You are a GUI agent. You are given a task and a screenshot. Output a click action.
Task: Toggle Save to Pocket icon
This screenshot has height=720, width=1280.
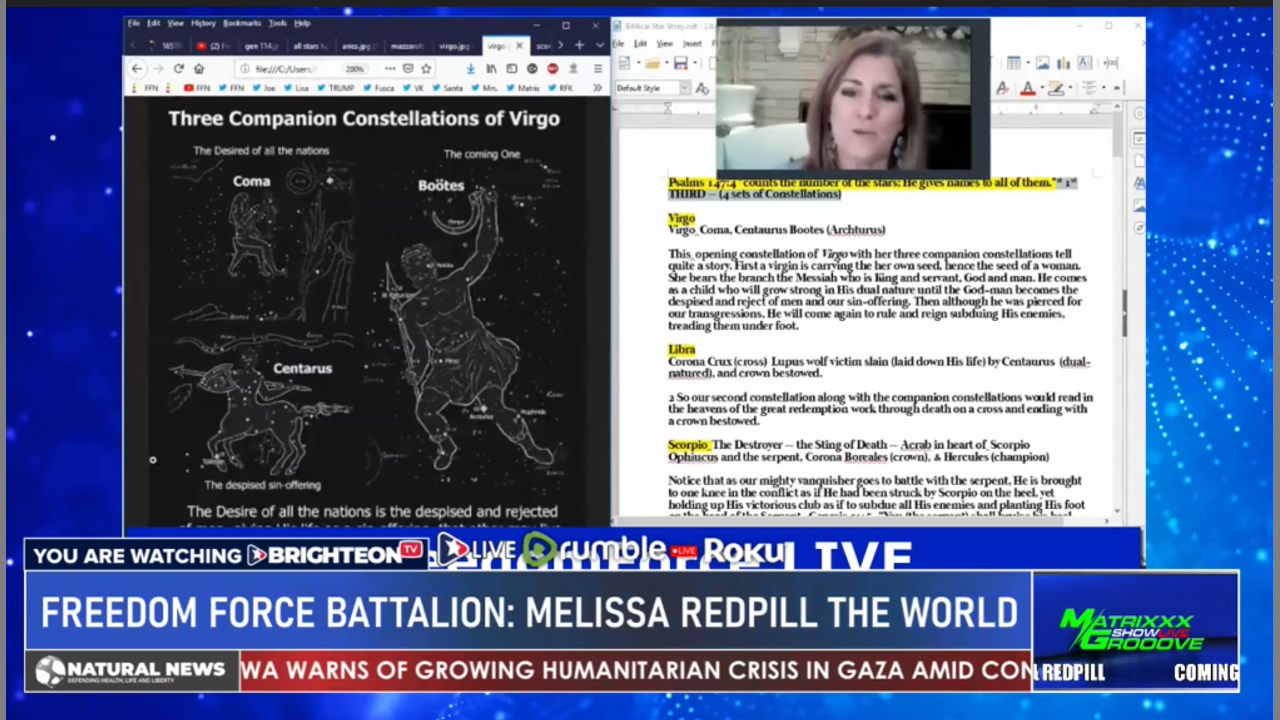click(408, 69)
